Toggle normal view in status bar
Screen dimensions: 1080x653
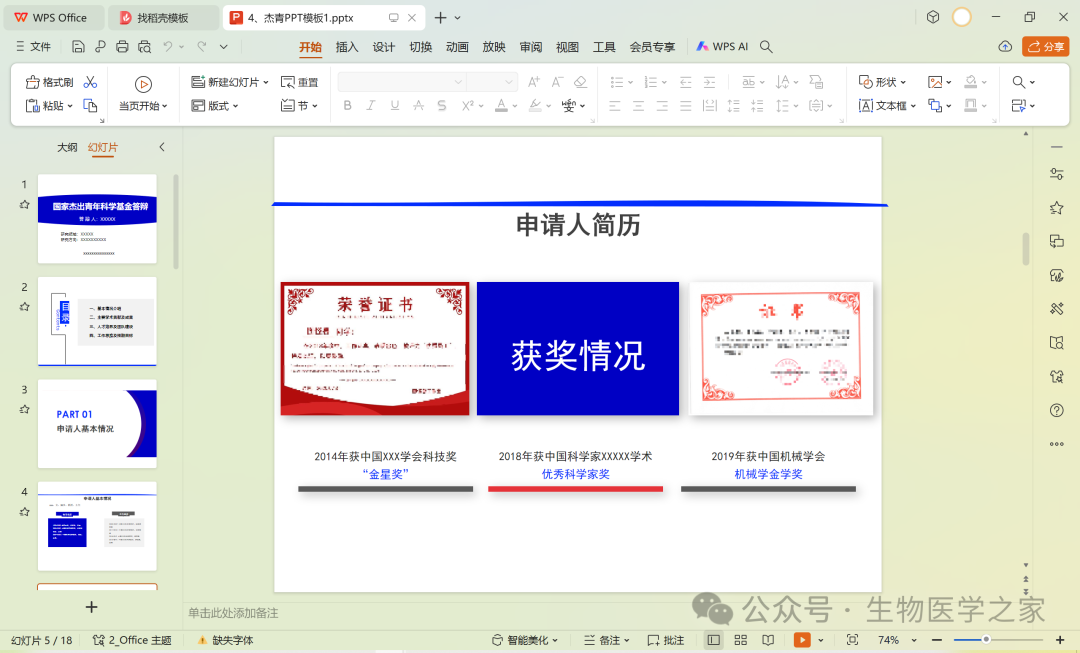(x=714, y=640)
